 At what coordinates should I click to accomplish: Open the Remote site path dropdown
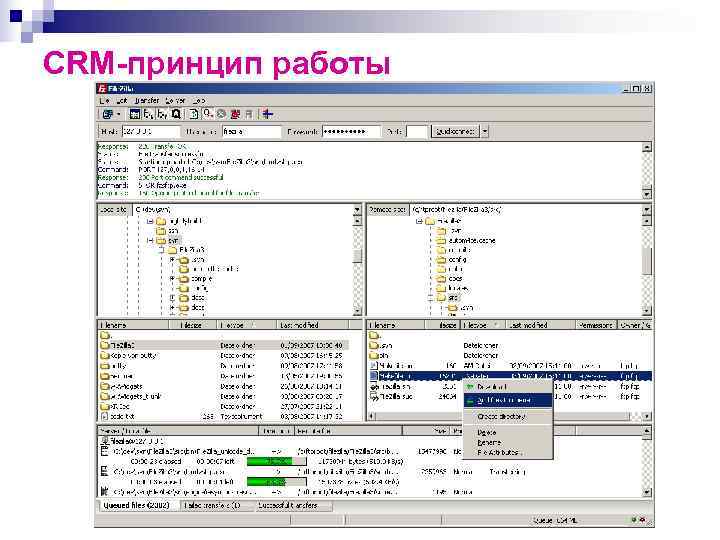coord(647,210)
